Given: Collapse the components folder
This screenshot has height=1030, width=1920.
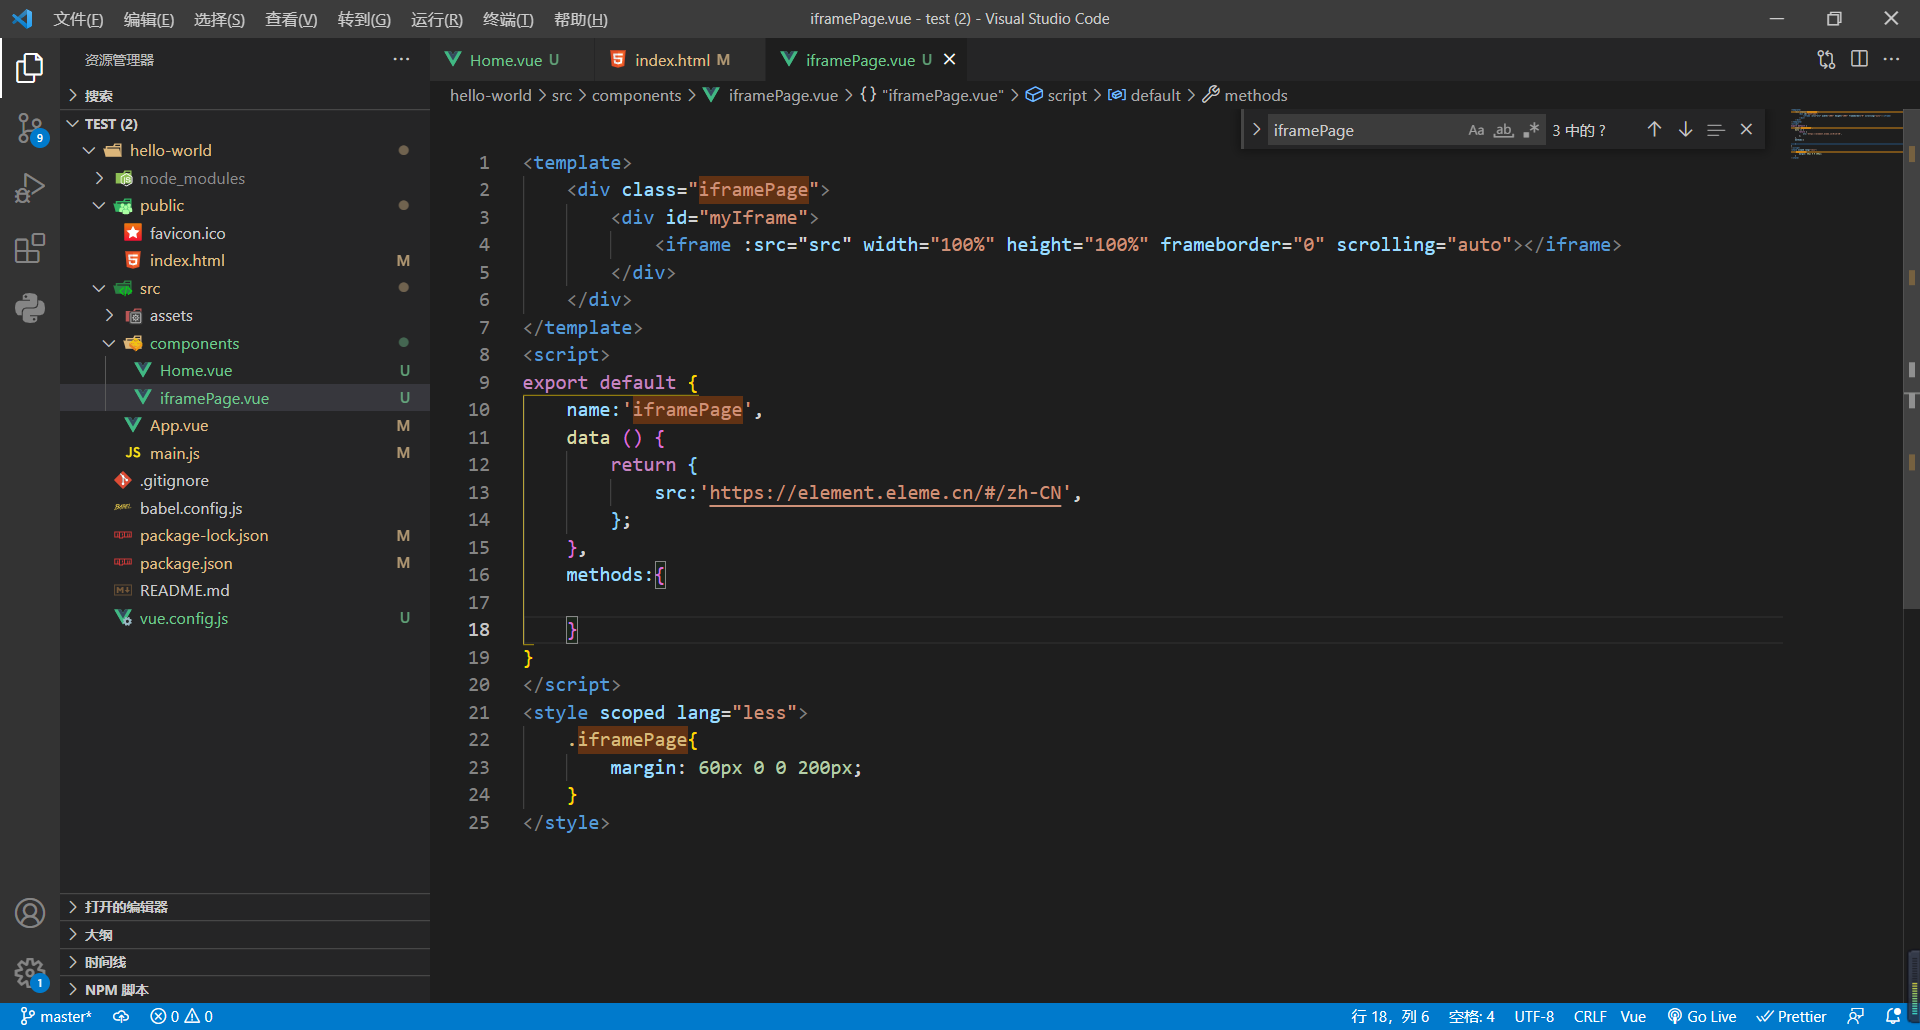Looking at the screenshot, I should pos(245,343).
